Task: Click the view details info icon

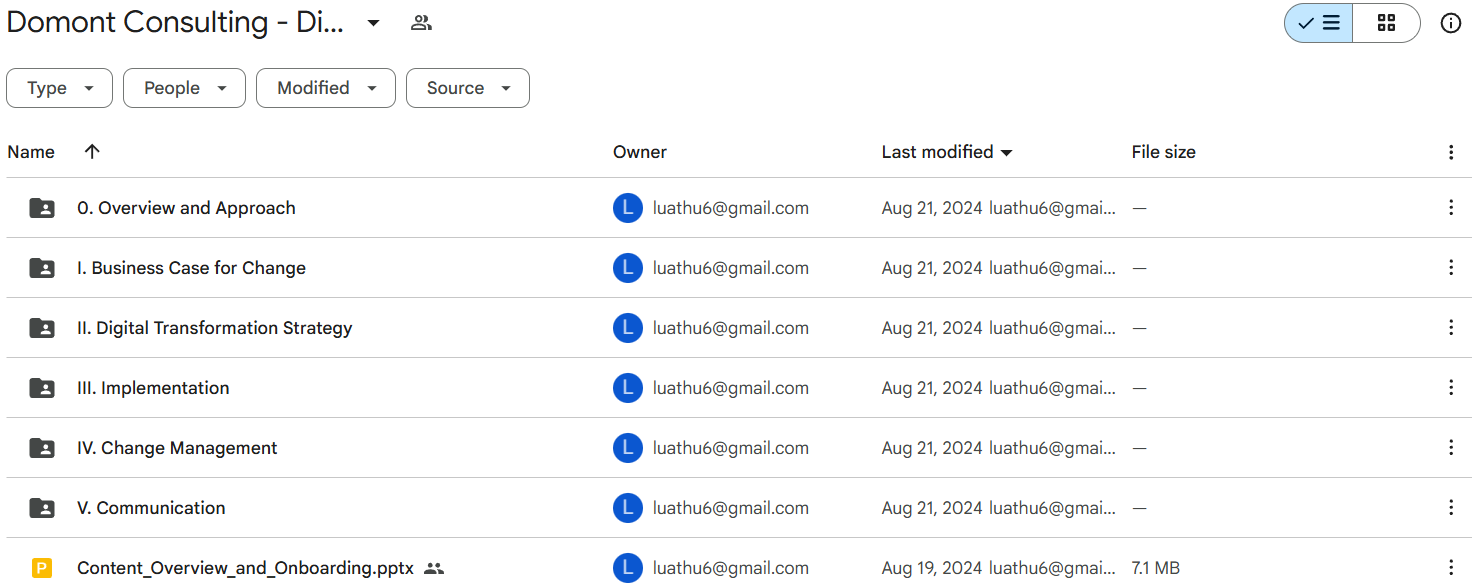Action: click(1450, 23)
